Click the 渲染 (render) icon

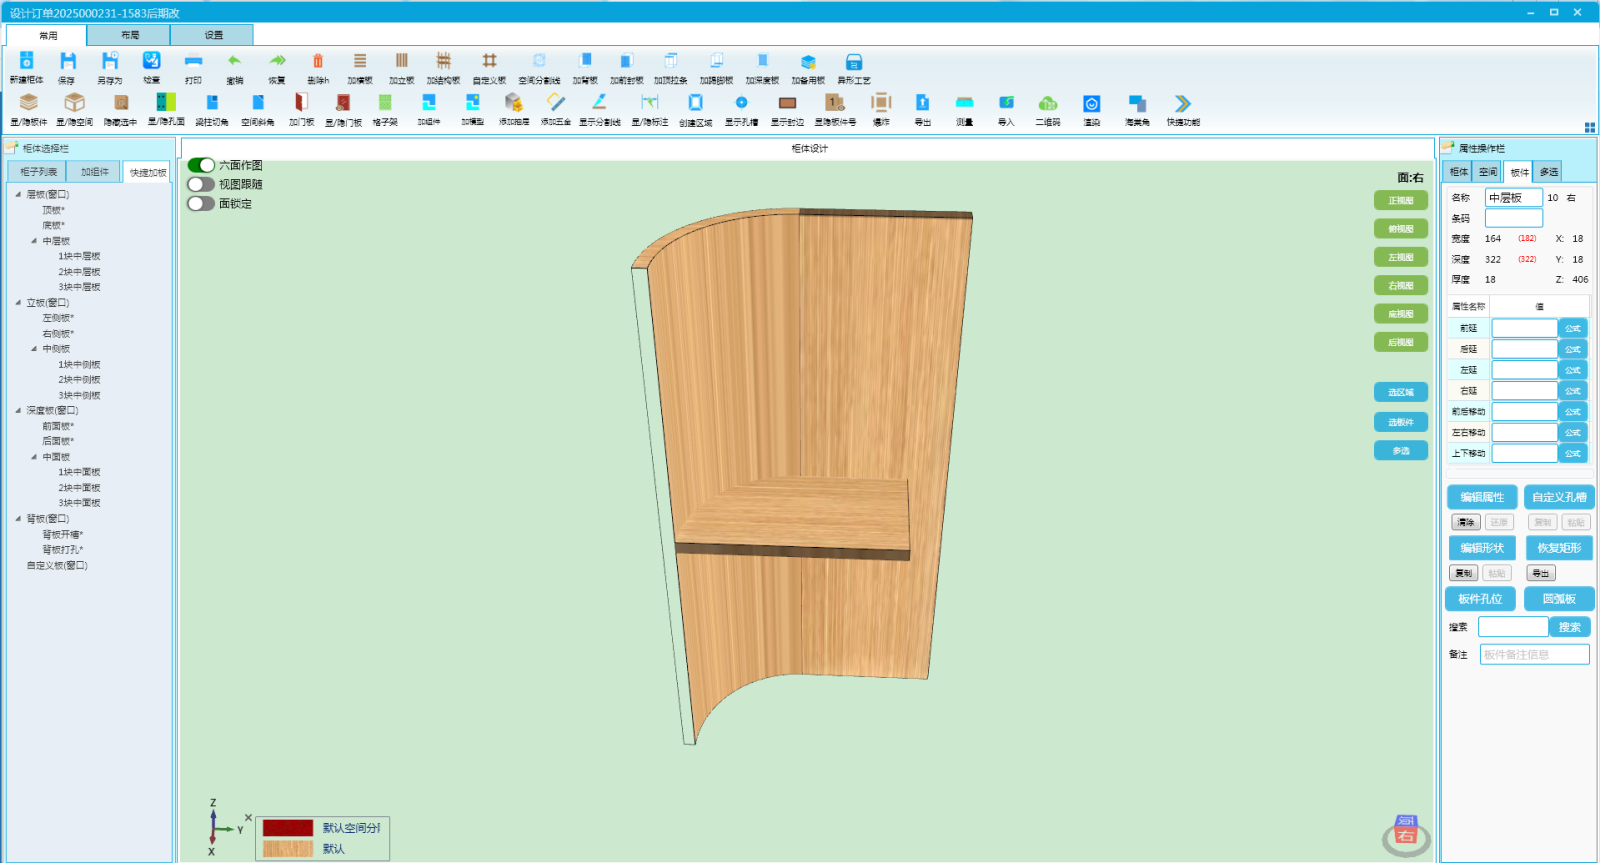[x=1091, y=103]
